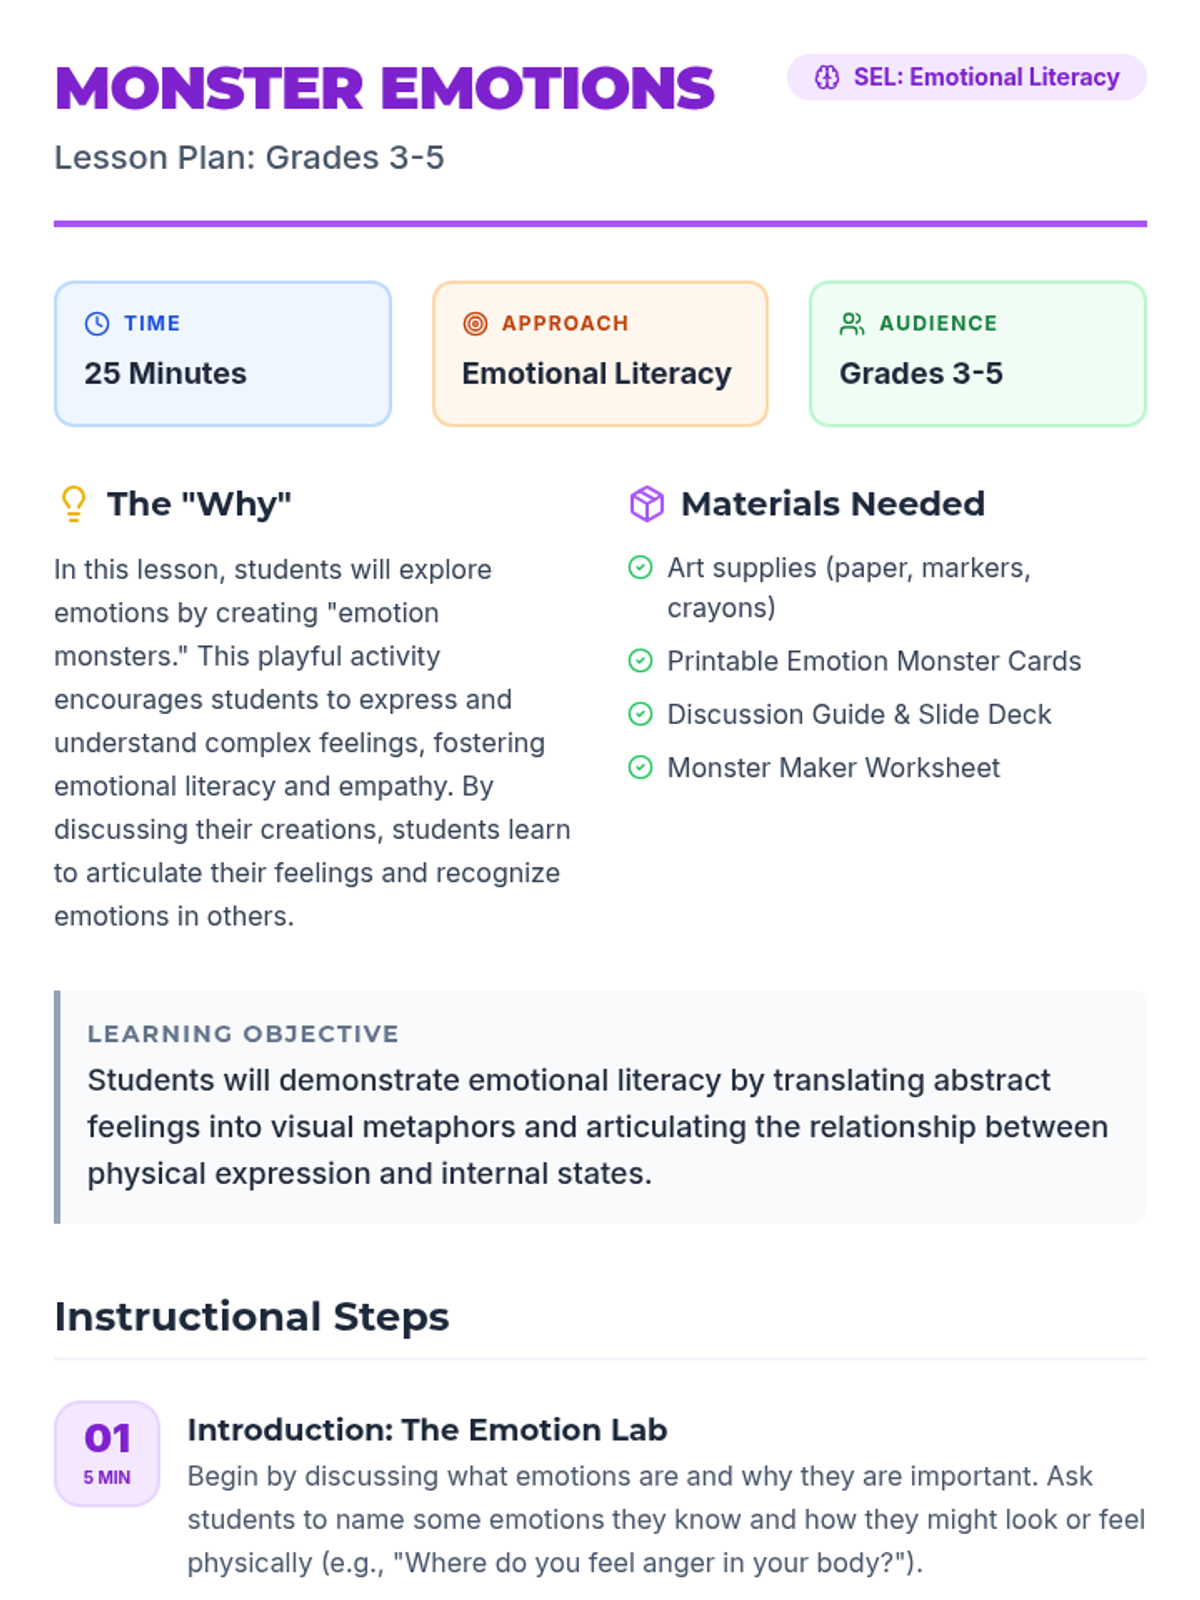Click the lightbulb icon beside The "Why"
This screenshot has width=1200, height=1600.
pos(73,504)
